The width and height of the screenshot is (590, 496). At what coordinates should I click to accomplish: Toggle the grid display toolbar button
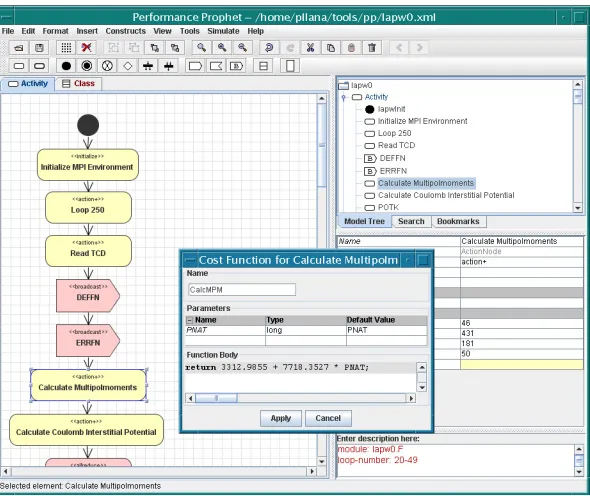click(66, 48)
